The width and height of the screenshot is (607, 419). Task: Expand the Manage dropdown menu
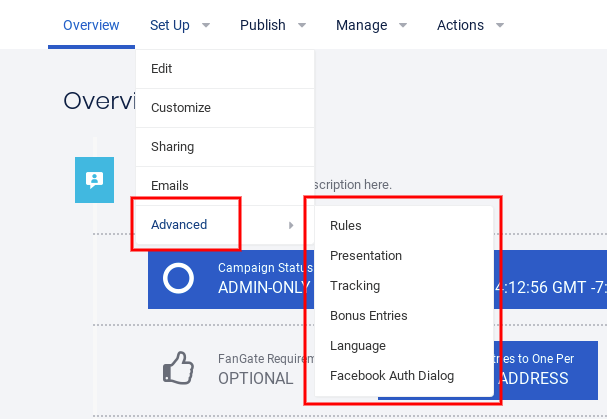pos(371,25)
